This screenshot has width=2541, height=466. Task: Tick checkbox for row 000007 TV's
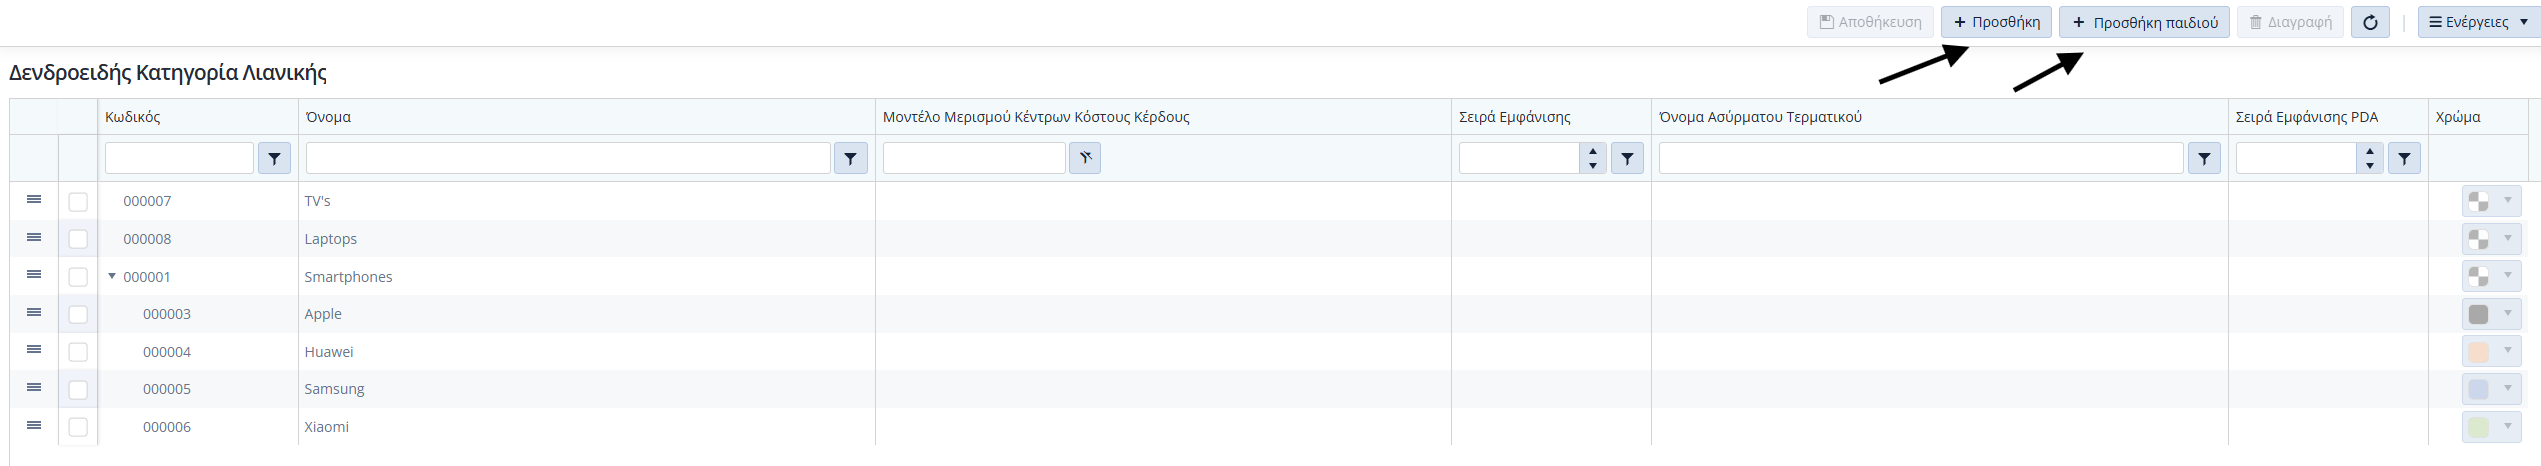tap(78, 202)
